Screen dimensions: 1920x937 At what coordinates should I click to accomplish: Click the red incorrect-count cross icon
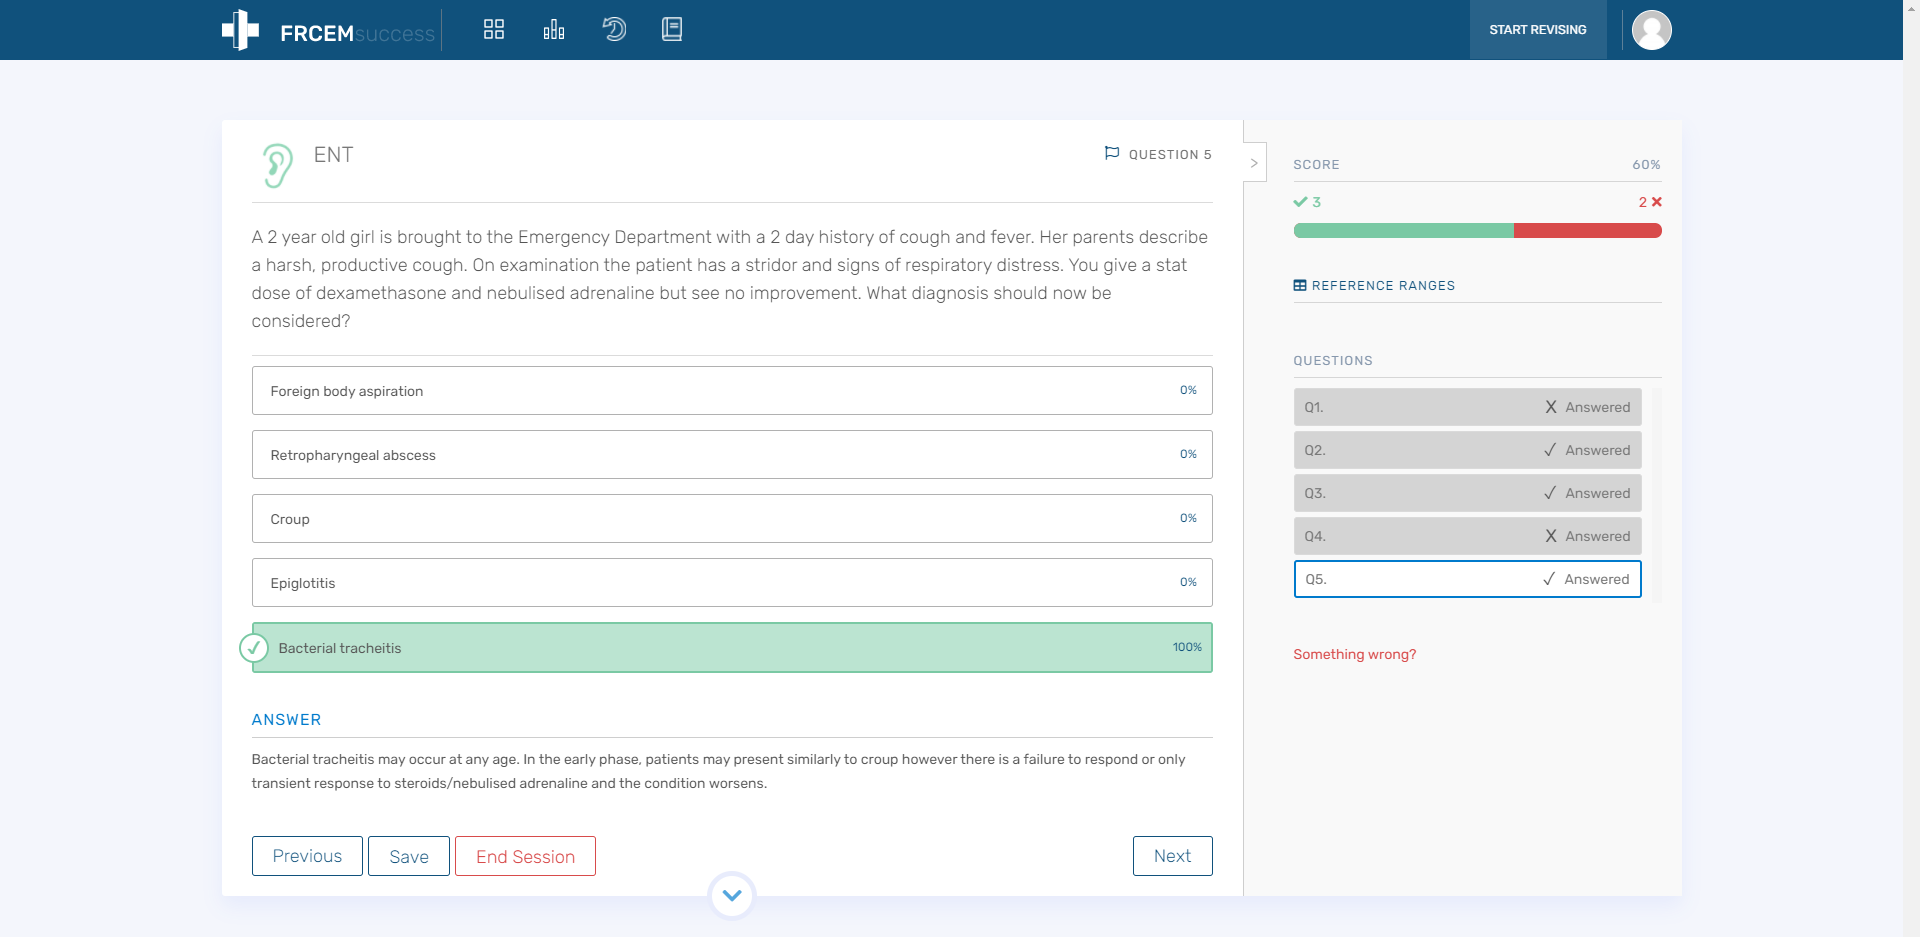[1657, 202]
